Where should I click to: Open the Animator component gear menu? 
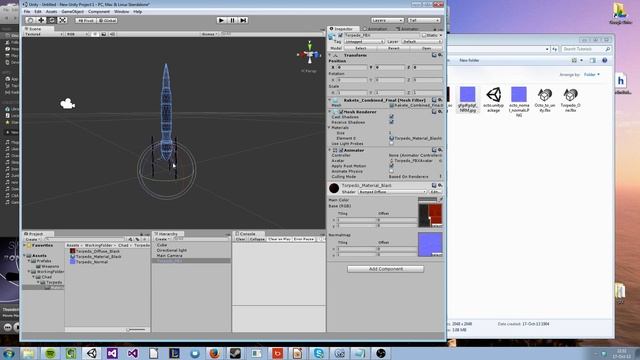coord(440,150)
